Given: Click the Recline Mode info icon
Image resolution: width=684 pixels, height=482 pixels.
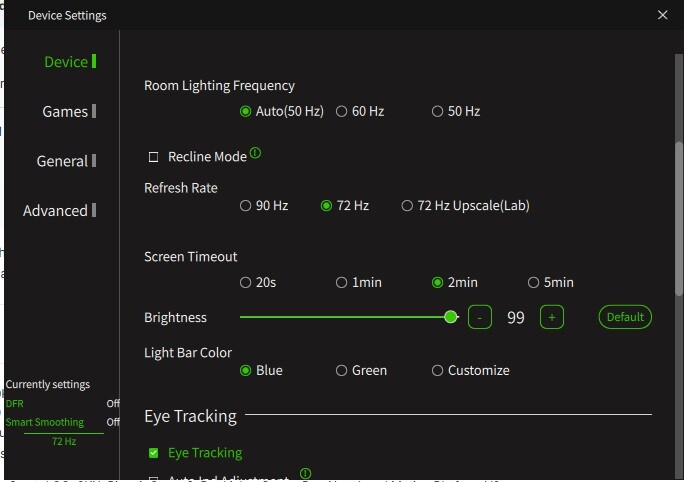Looking at the screenshot, I should tap(255, 153).
